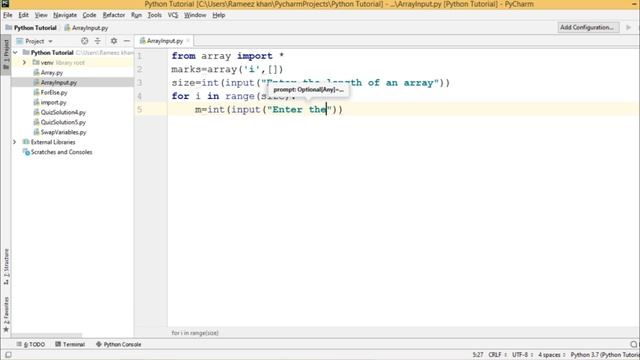
Task: Open the VCS menu
Action: (173, 15)
